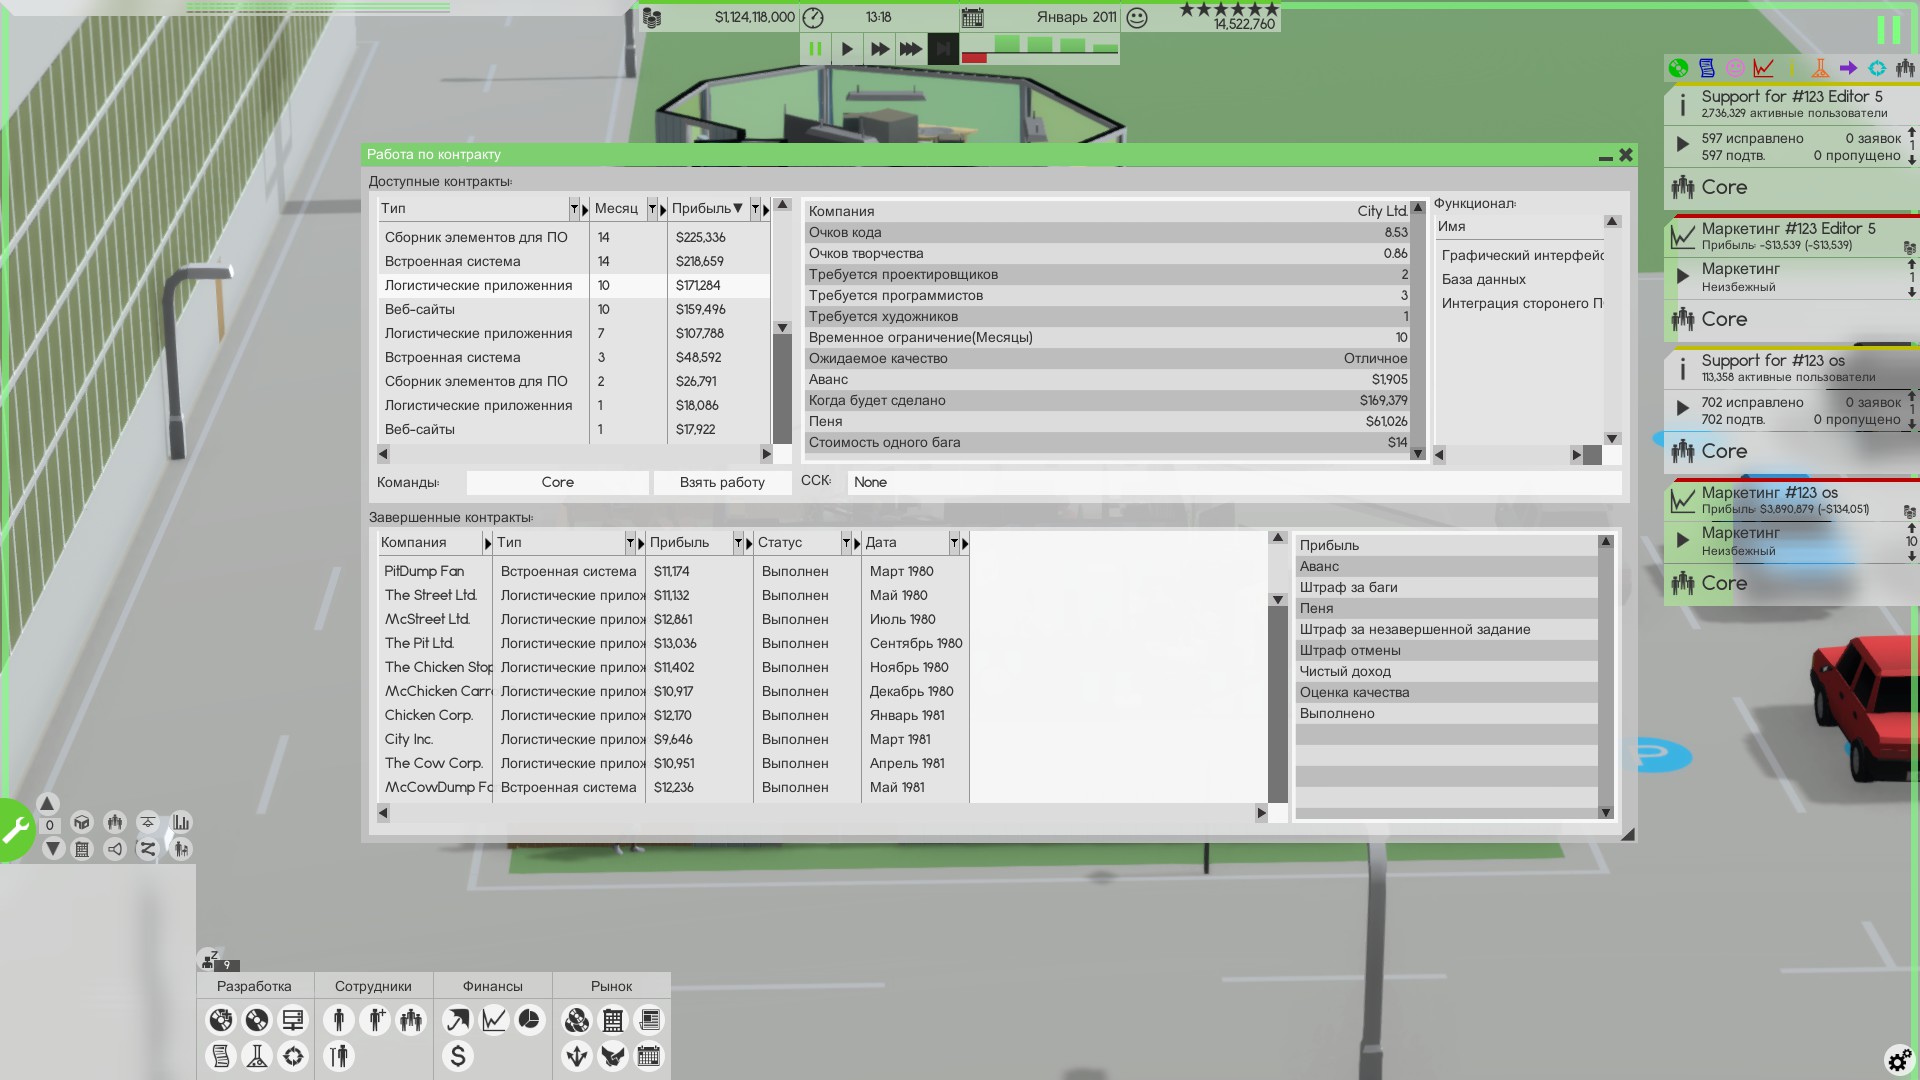Open the pie chart finance icon
Image resolution: width=1920 pixels, height=1080 pixels.
(529, 1020)
